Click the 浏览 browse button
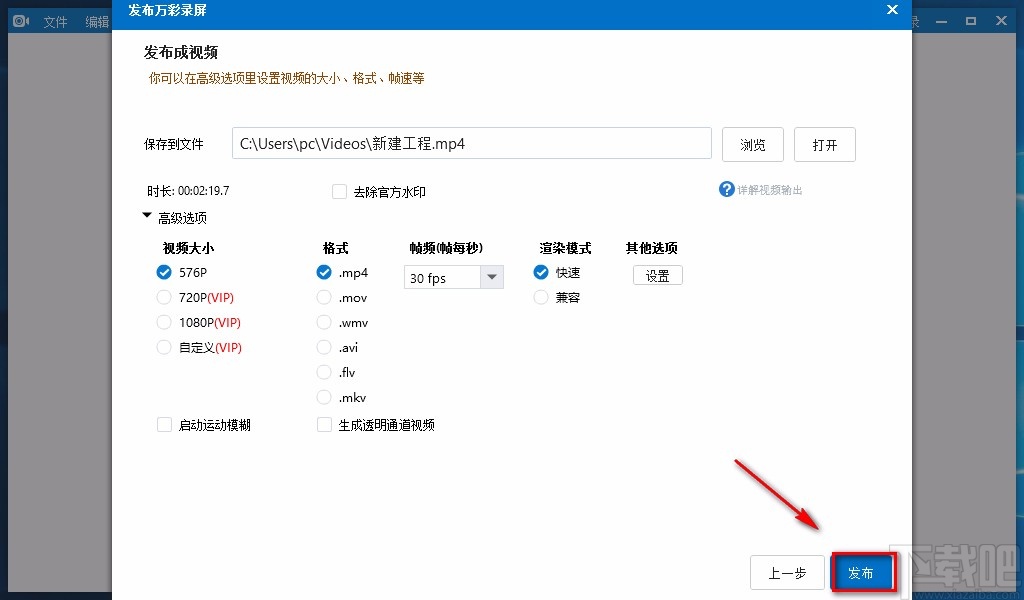1024x600 pixels. coord(752,144)
